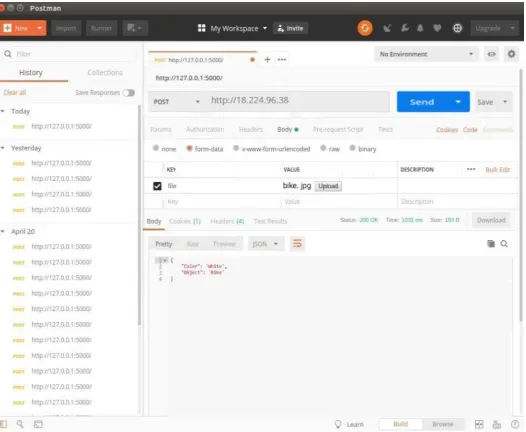The image size is (526, 432).
Task: Click the history Filter search field
Action: [x=70, y=54]
